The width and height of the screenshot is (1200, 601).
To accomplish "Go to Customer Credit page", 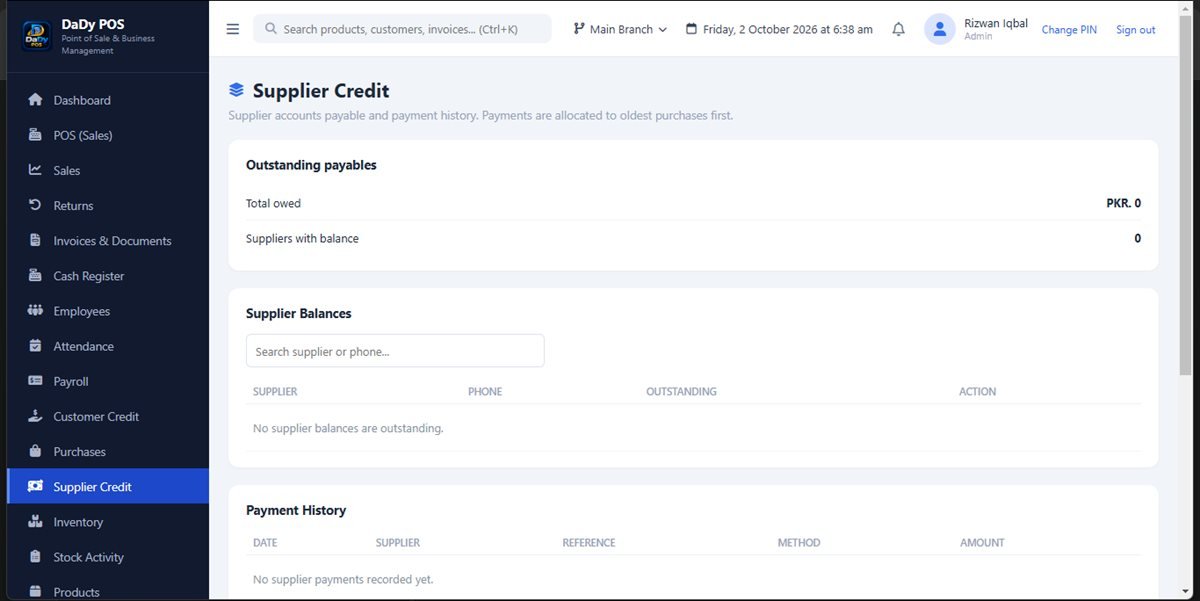I will click(x=108, y=416).
